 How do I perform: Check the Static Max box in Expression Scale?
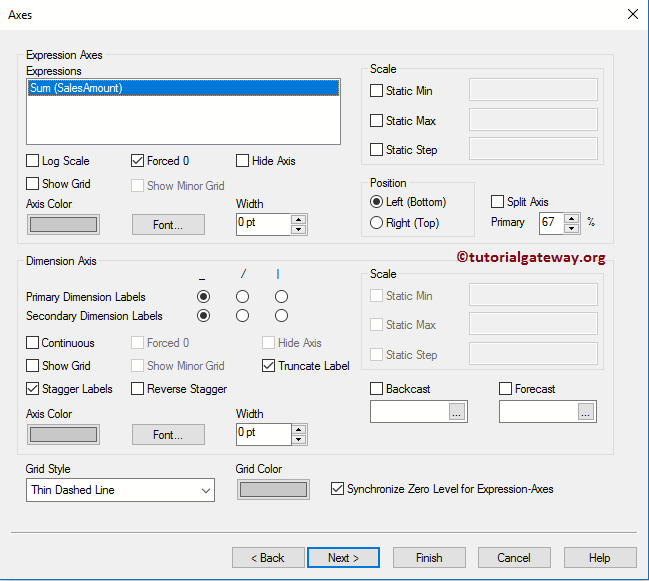376,120
